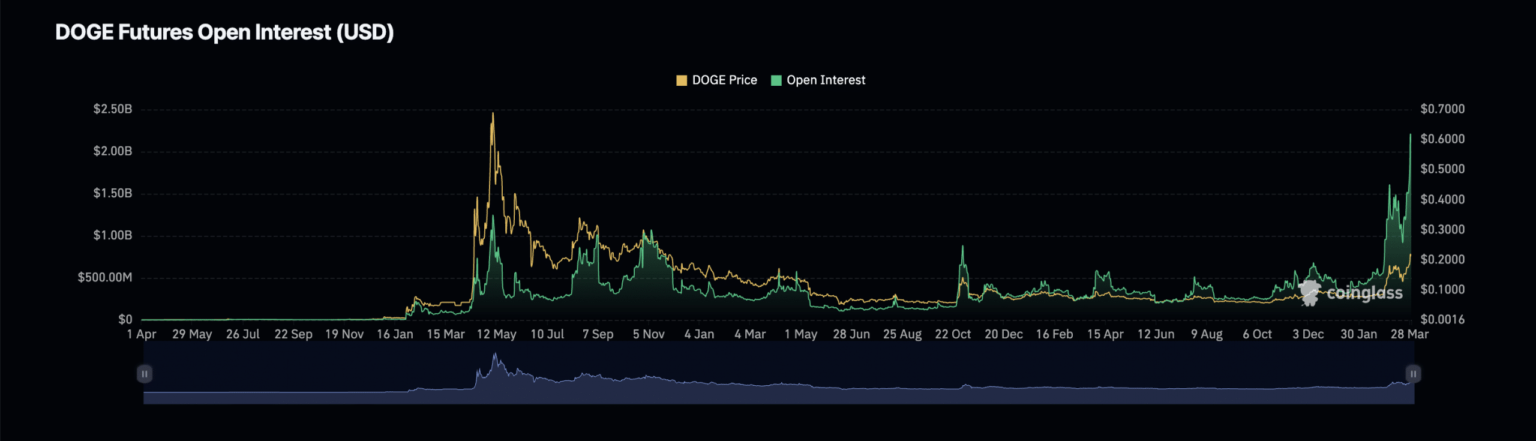Click the $500.00M left axis label

[105, 278]
